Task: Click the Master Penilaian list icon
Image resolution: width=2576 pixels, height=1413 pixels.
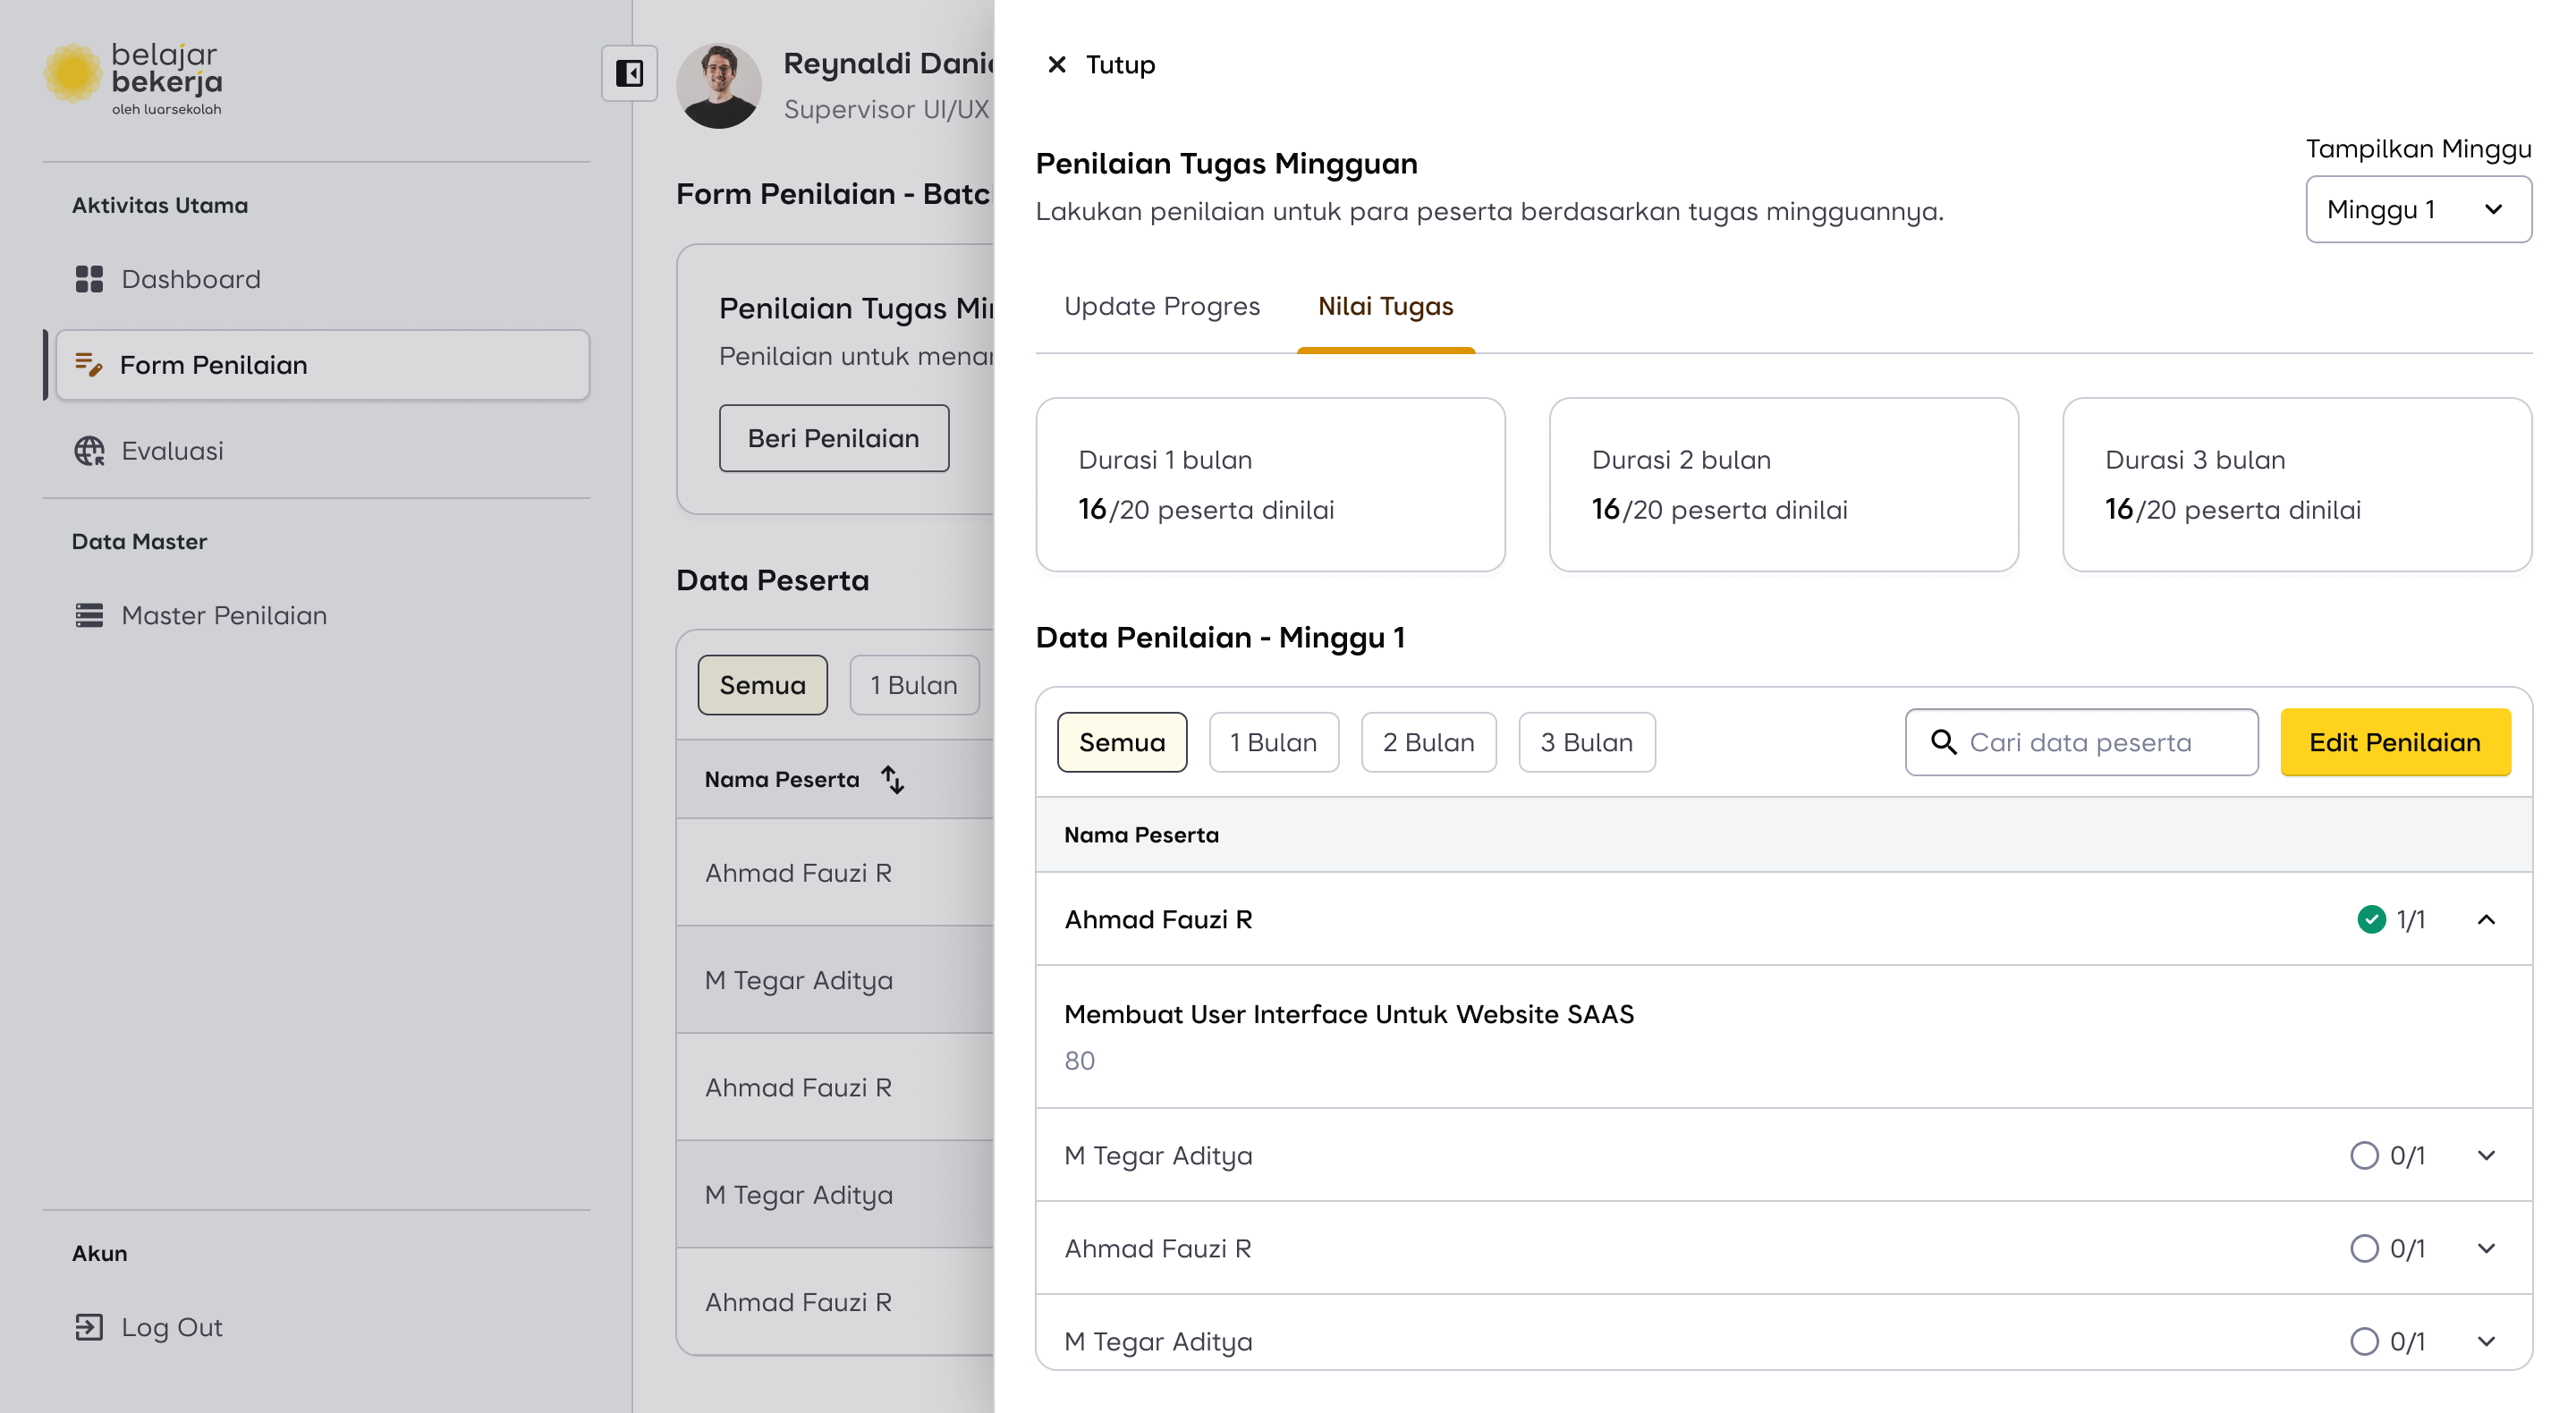Action: coord(89,615)
